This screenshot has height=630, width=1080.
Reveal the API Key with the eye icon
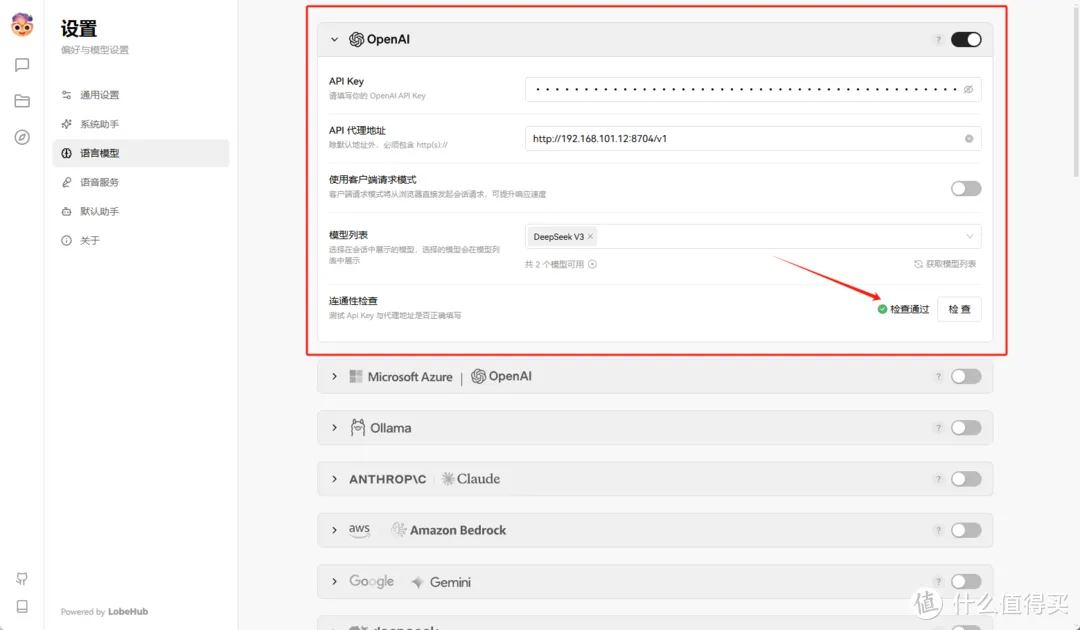pyautogui.click(x=967, y=89)
